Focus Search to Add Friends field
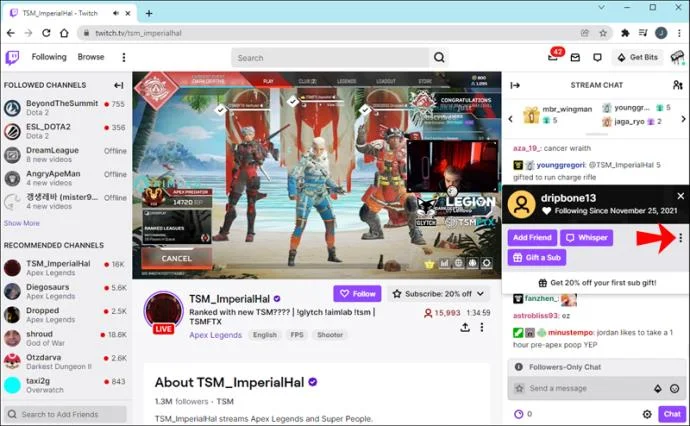The height and width of the screenshot is (426, 690). pyautogui.click(x=66, y=414)
